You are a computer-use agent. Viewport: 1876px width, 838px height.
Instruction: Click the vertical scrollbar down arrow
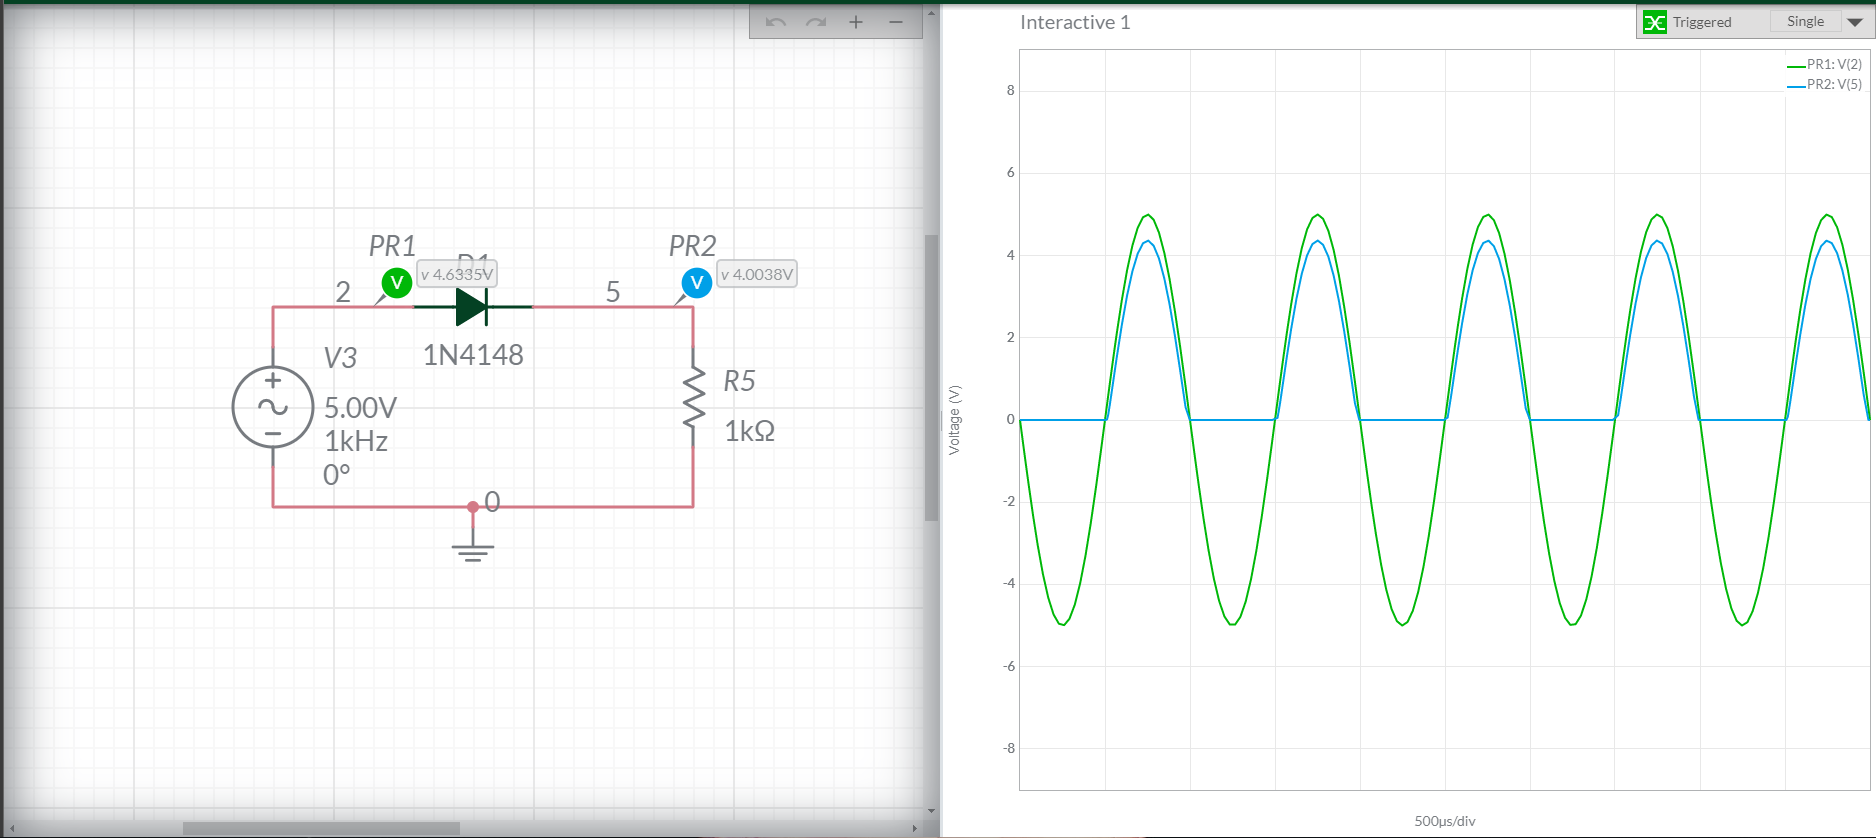tap(931, 811)
